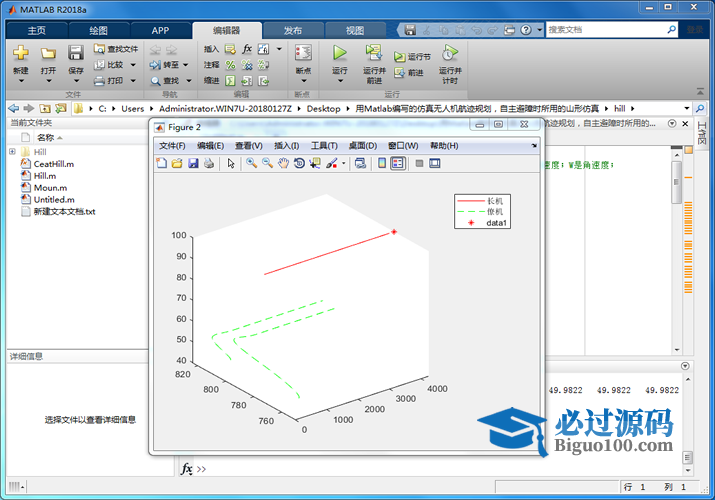Click the 查找文件 (Find Files) button
The height and width of the screenshot is (500, 715).
(116, 48)
